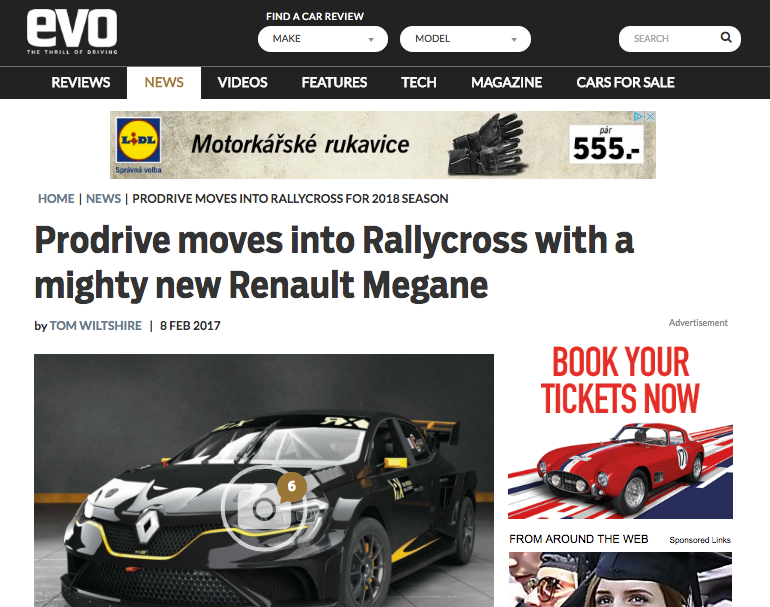Click the HOME breadcrumb link
The height and width of the screenshot is (607, 770).
56,198
